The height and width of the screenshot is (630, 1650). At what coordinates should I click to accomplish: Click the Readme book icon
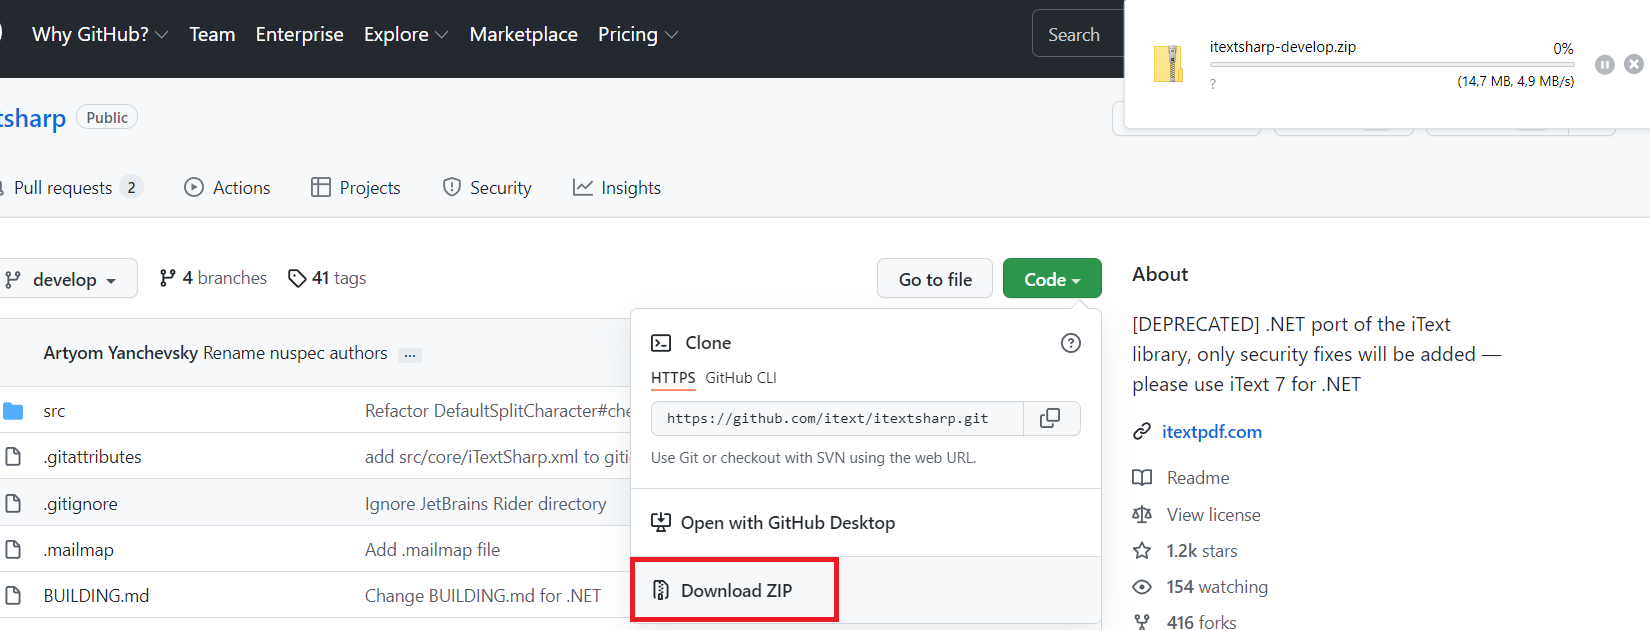pyautogui.click(x=1142, y=477)
